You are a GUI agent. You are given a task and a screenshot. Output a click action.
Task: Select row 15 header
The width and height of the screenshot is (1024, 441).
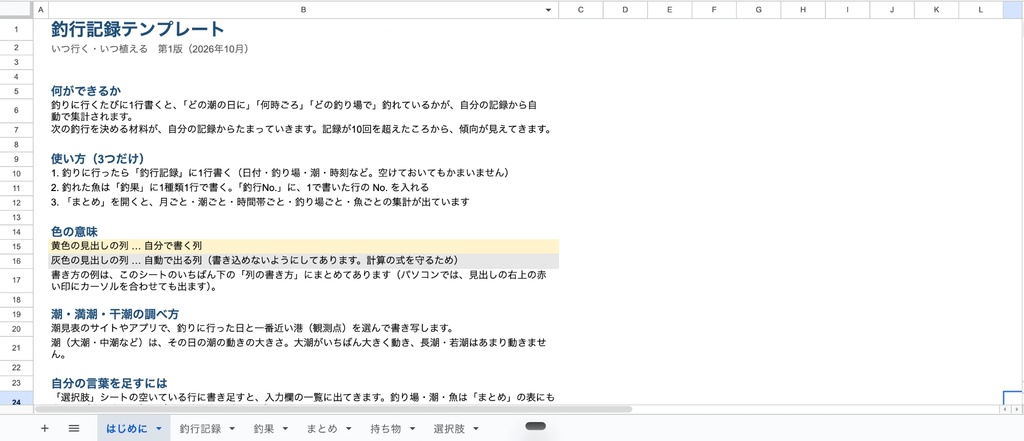tap(17, 246)
